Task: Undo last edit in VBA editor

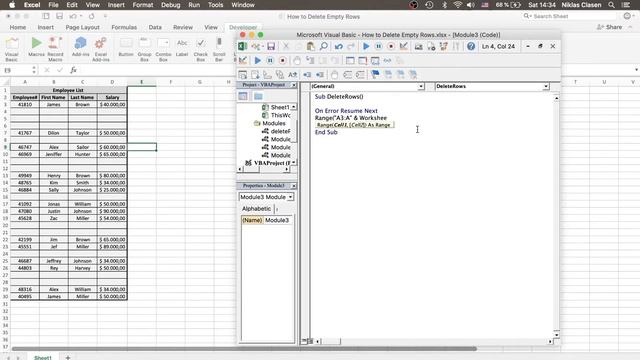Action: (338, 47)
